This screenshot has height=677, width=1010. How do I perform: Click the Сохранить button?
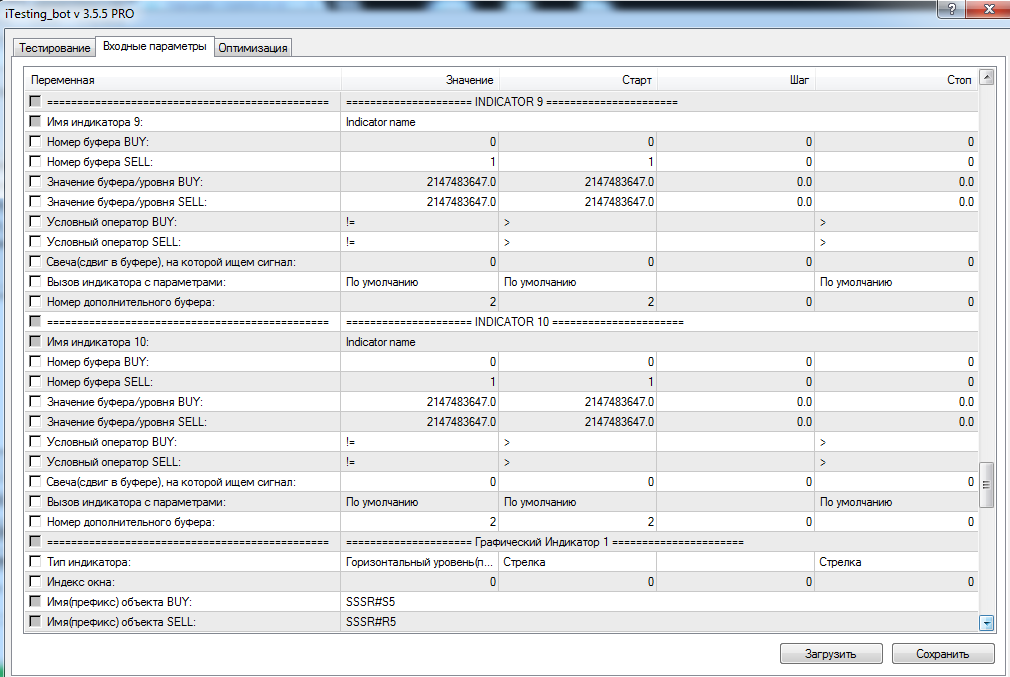pyautogui.click(x=943, y=654)
